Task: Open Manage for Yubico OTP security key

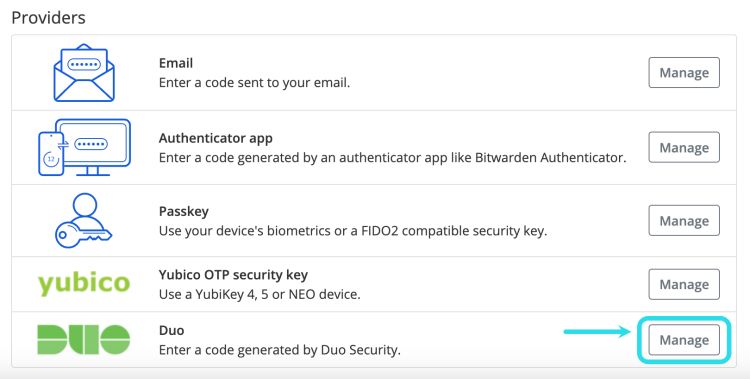Action: coord(684,284)
